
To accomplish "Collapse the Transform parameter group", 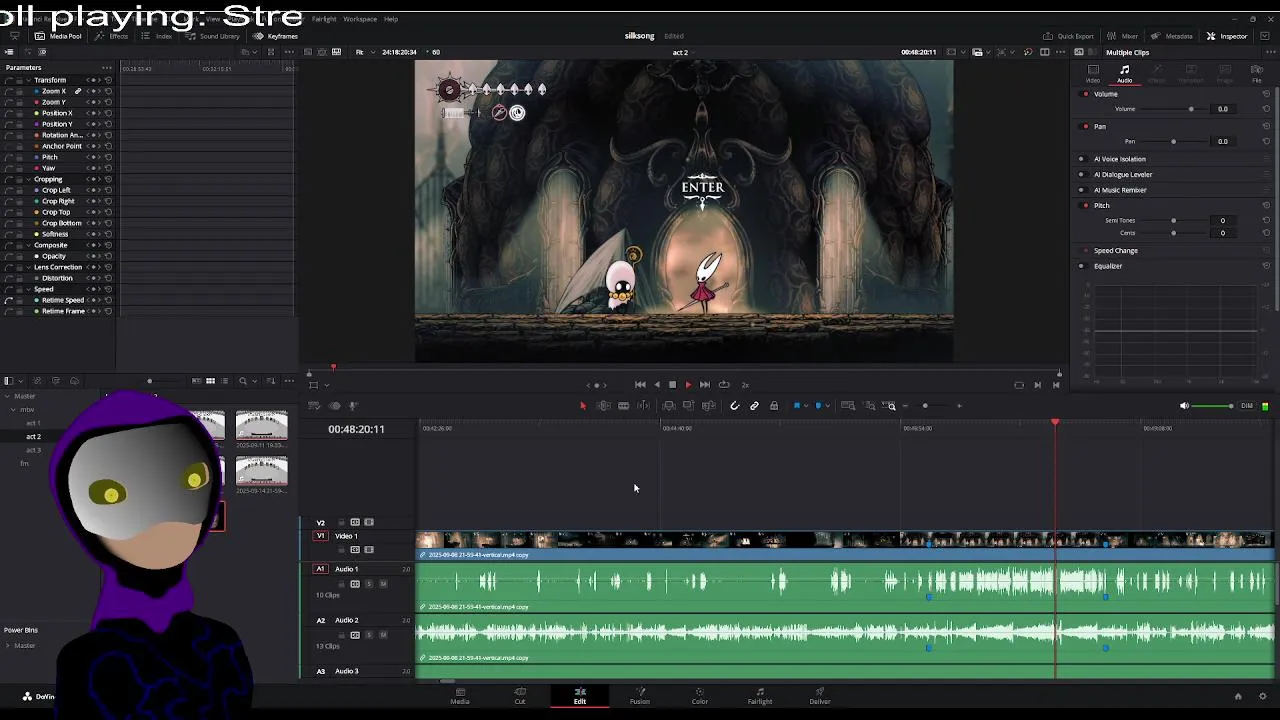I will [29, 80].
